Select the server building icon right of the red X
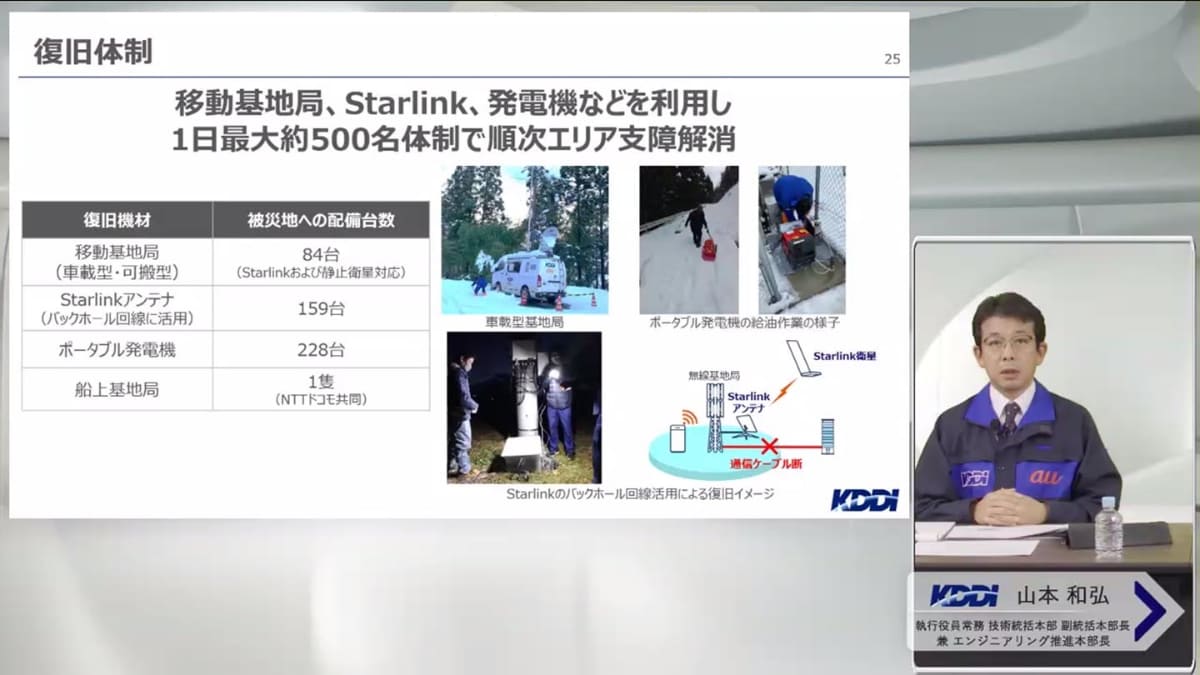 (828, 437)
